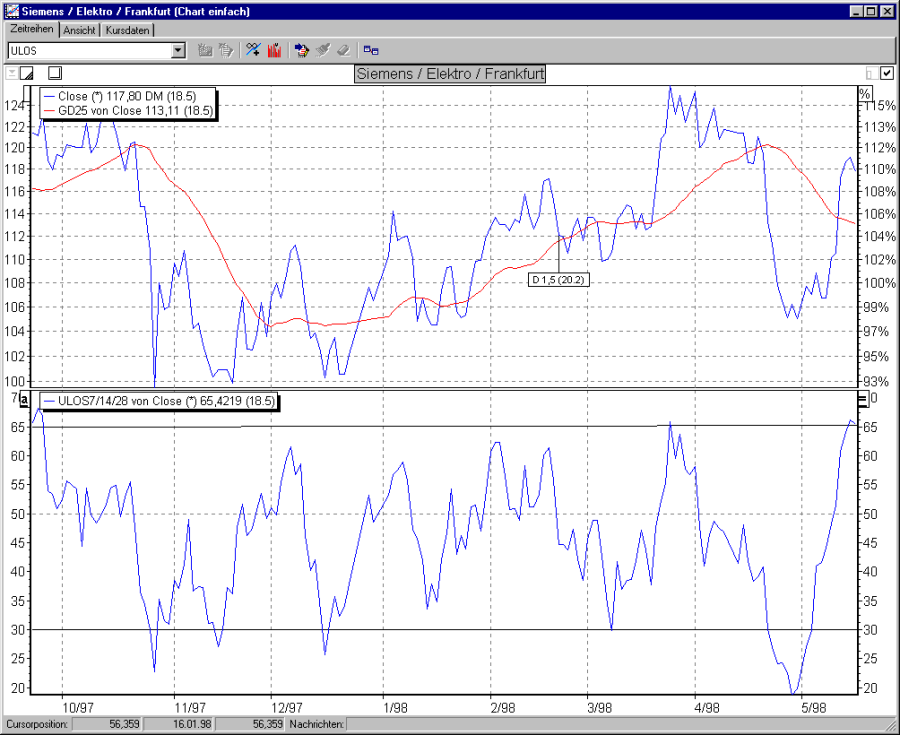Click the grayed template toolbar icon

[205, 50]
